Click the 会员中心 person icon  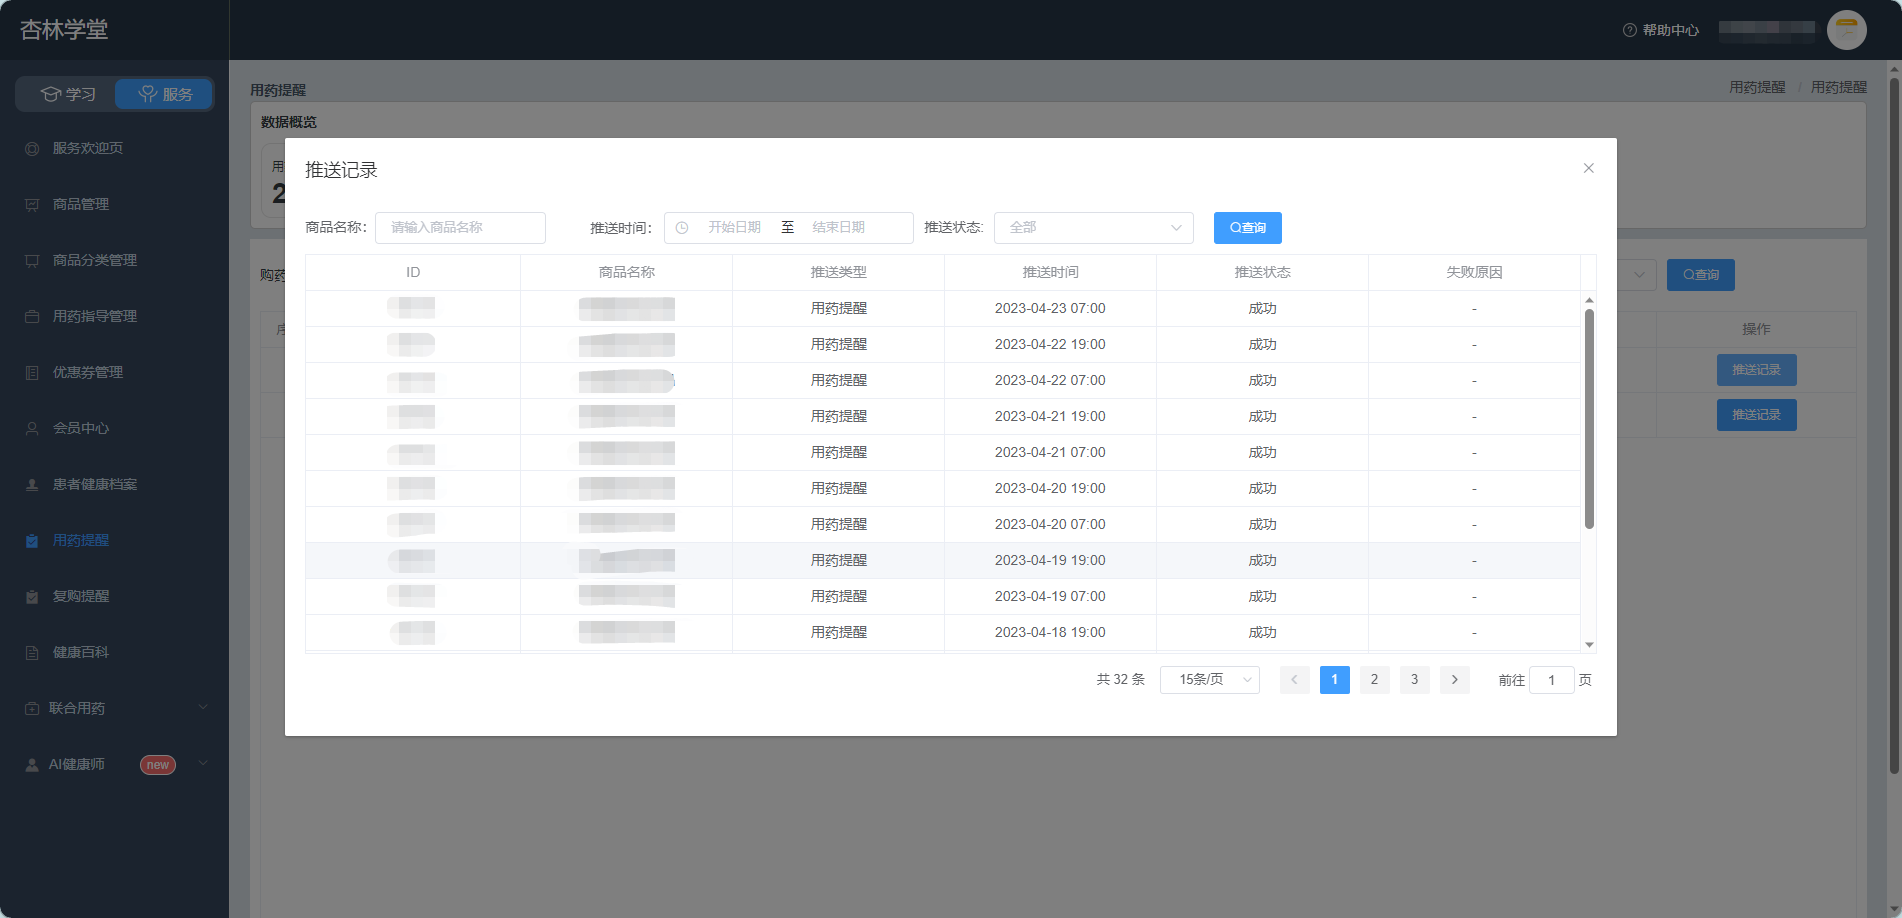(x=32, y=429)
